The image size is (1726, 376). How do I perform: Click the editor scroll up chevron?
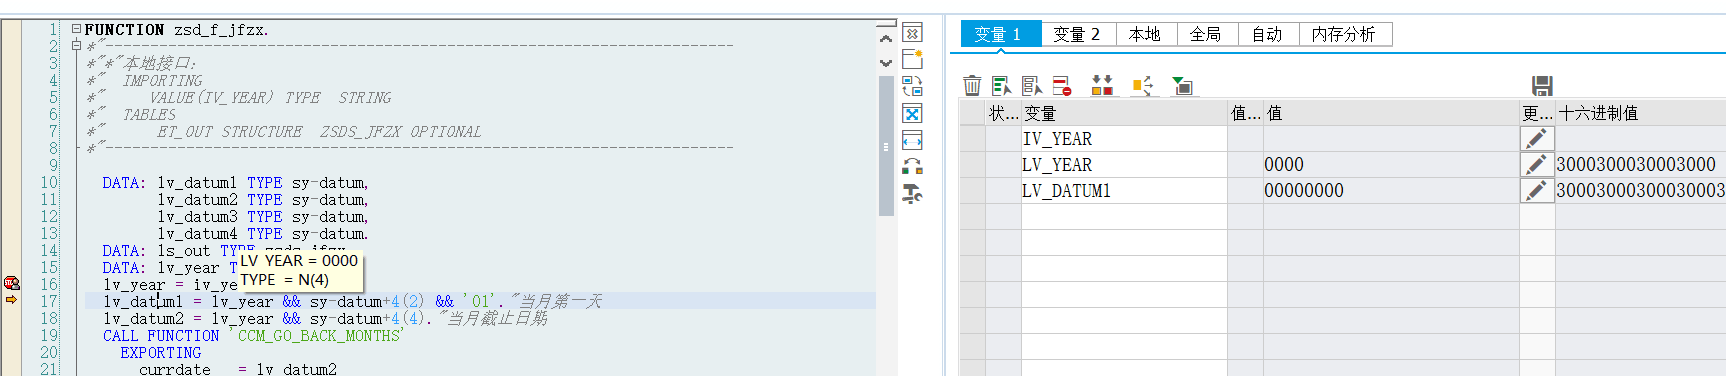click(886, 38)
